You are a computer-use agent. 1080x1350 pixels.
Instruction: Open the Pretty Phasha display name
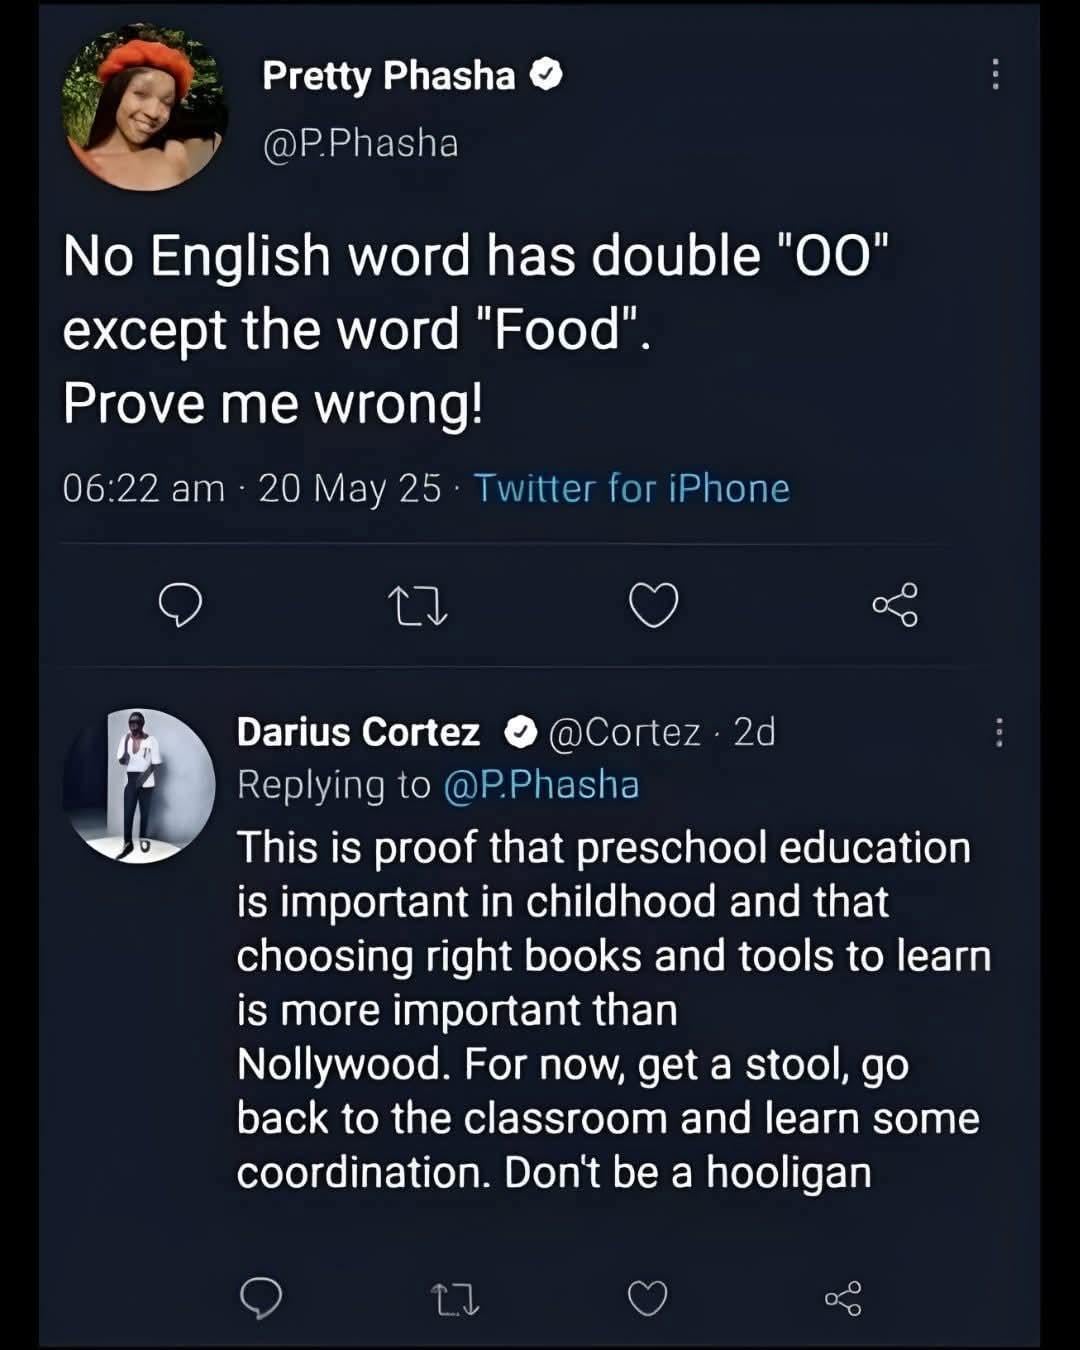[388, 76]
